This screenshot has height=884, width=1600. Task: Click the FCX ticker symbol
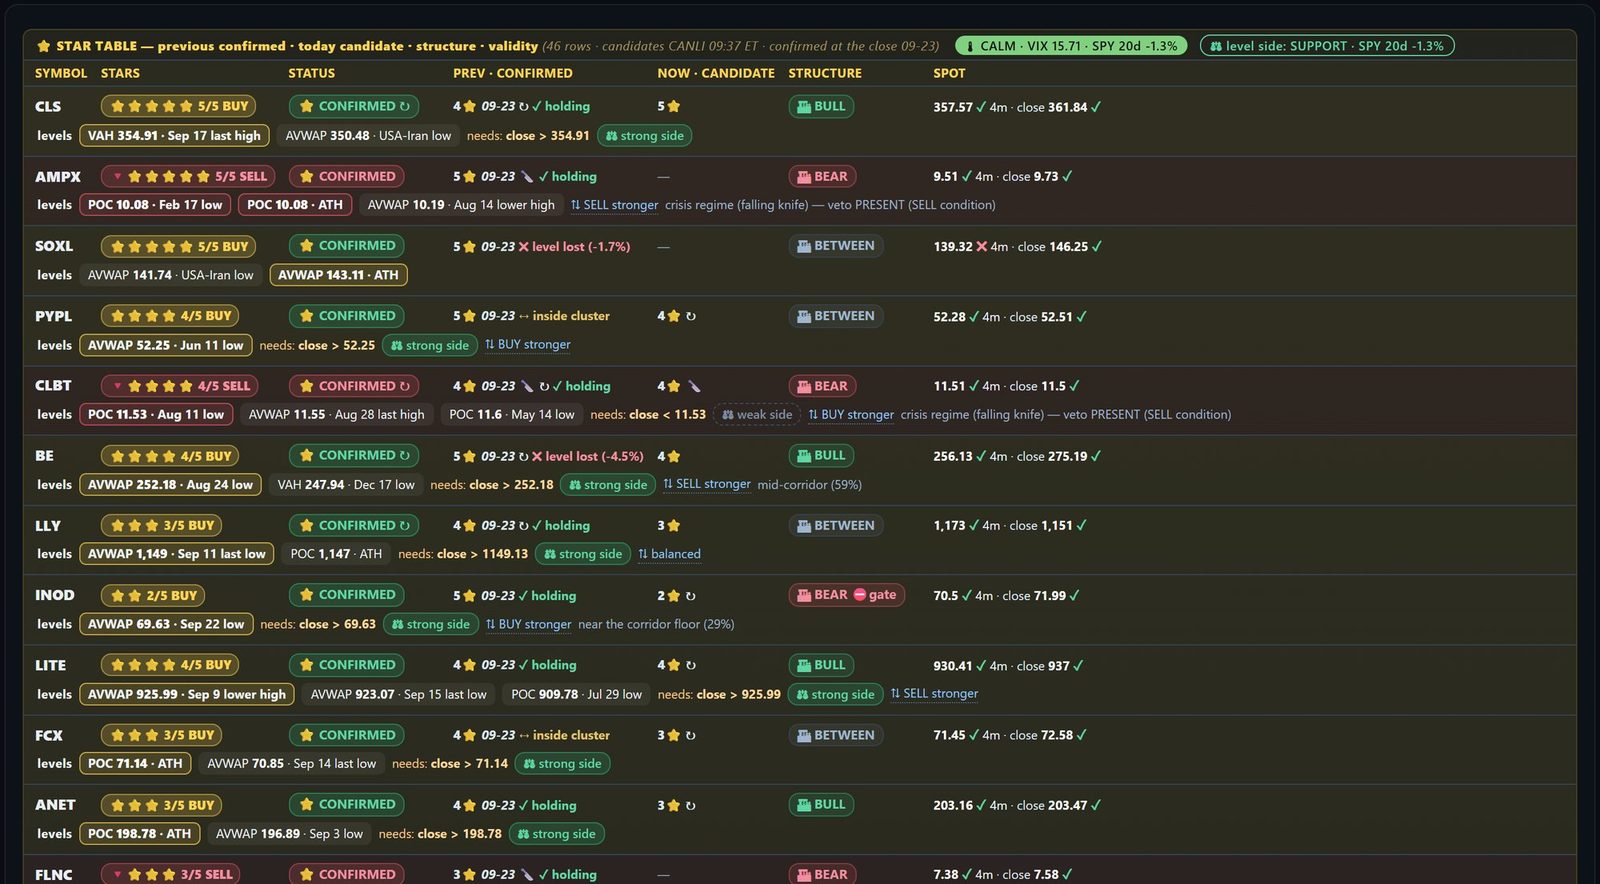[49, 735]
